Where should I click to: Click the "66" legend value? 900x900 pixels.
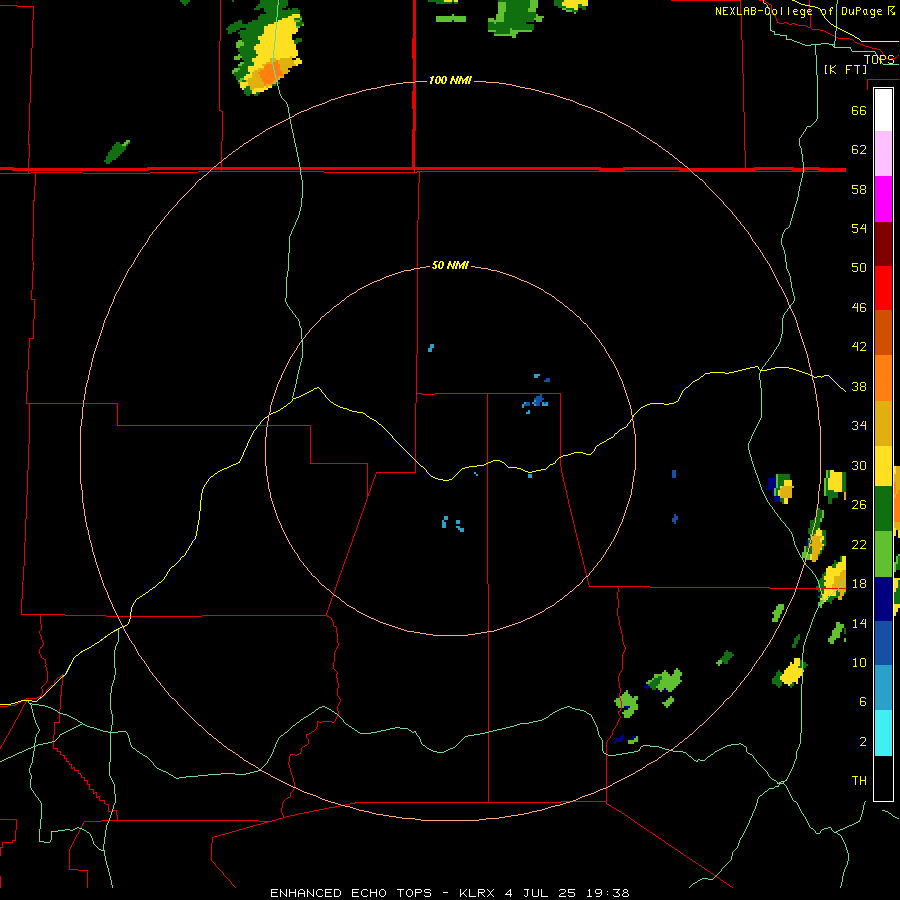click(x=859, y=110)
